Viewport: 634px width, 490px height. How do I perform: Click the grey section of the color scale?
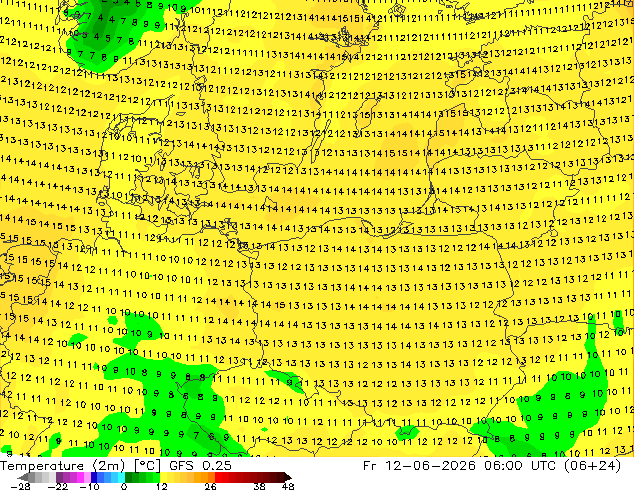point(38,477)
